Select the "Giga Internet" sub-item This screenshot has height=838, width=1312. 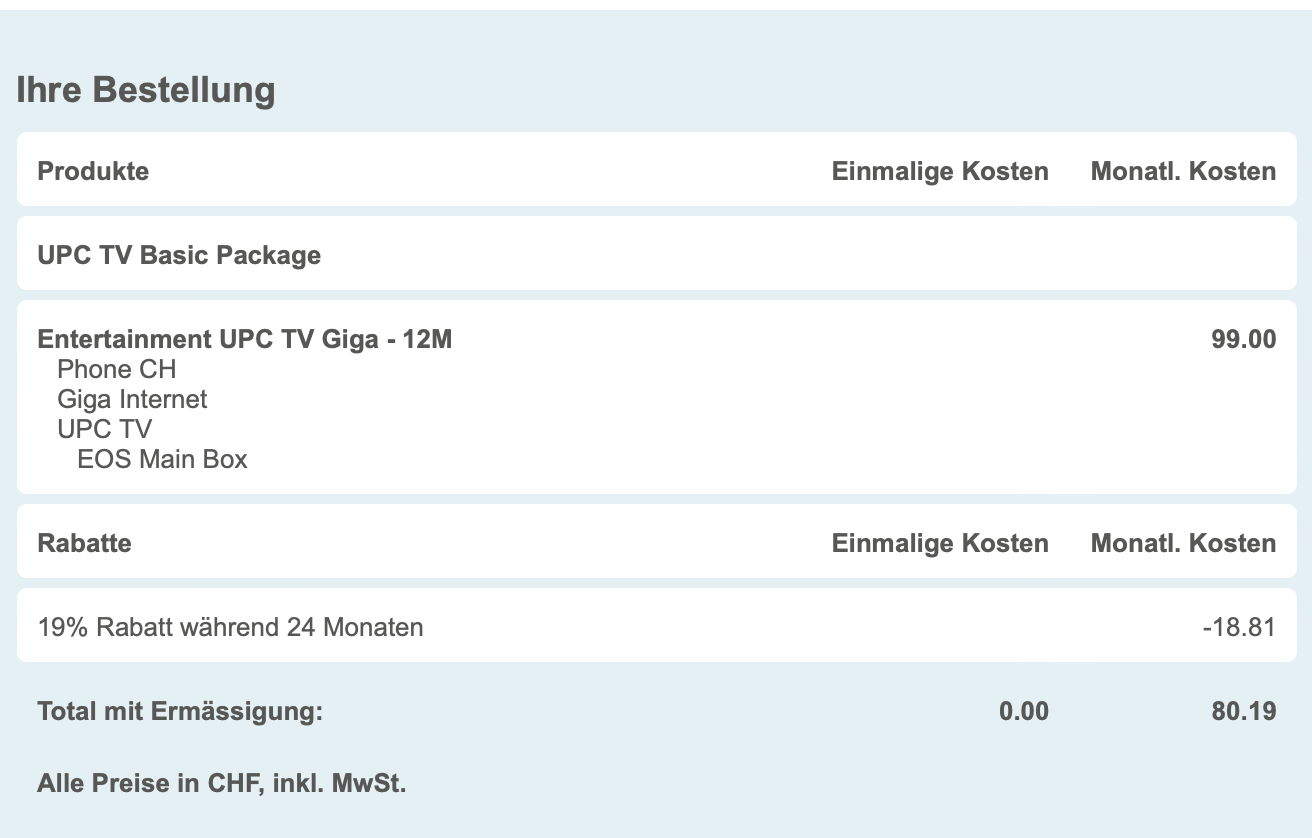click(132, 400)
